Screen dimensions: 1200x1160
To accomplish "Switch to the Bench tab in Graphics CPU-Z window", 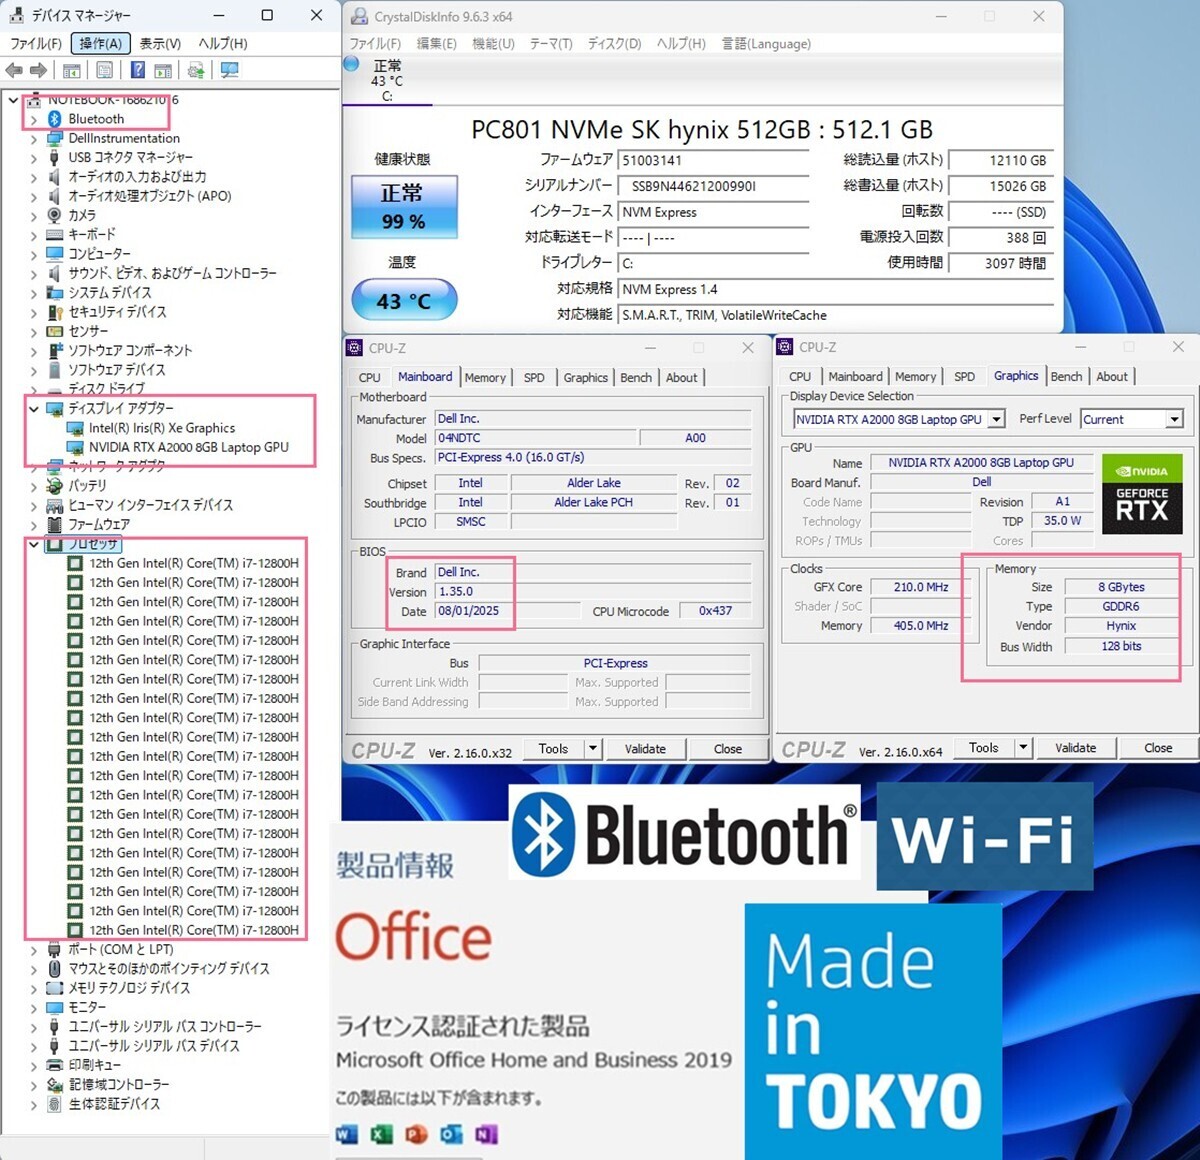I will (x=1066, y=377).
